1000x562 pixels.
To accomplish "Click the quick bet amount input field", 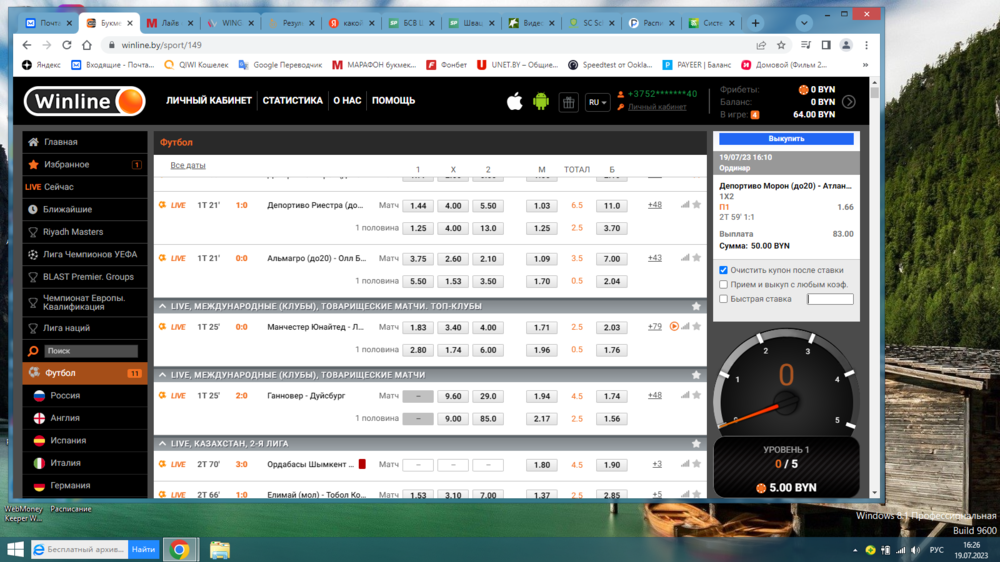I will tap(830, 299).
